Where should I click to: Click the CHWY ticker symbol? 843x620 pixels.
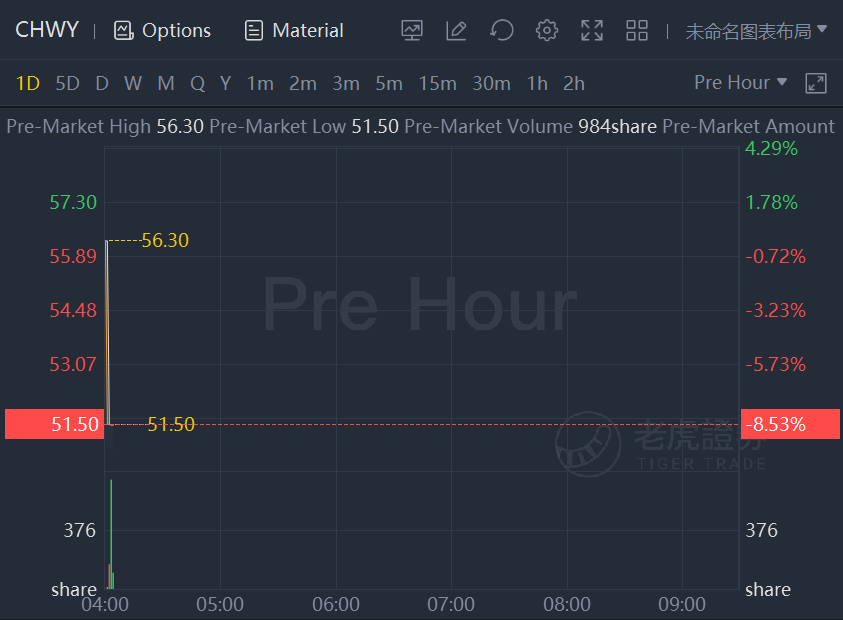pos(47,30)
